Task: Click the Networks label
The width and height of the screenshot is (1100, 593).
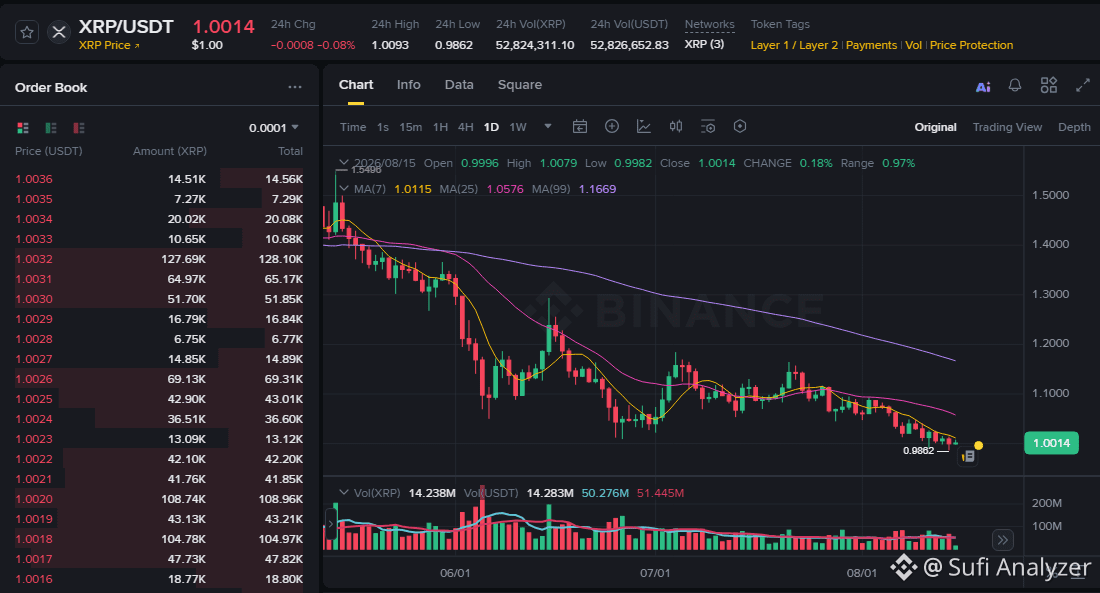Action: tap(709, 25)
